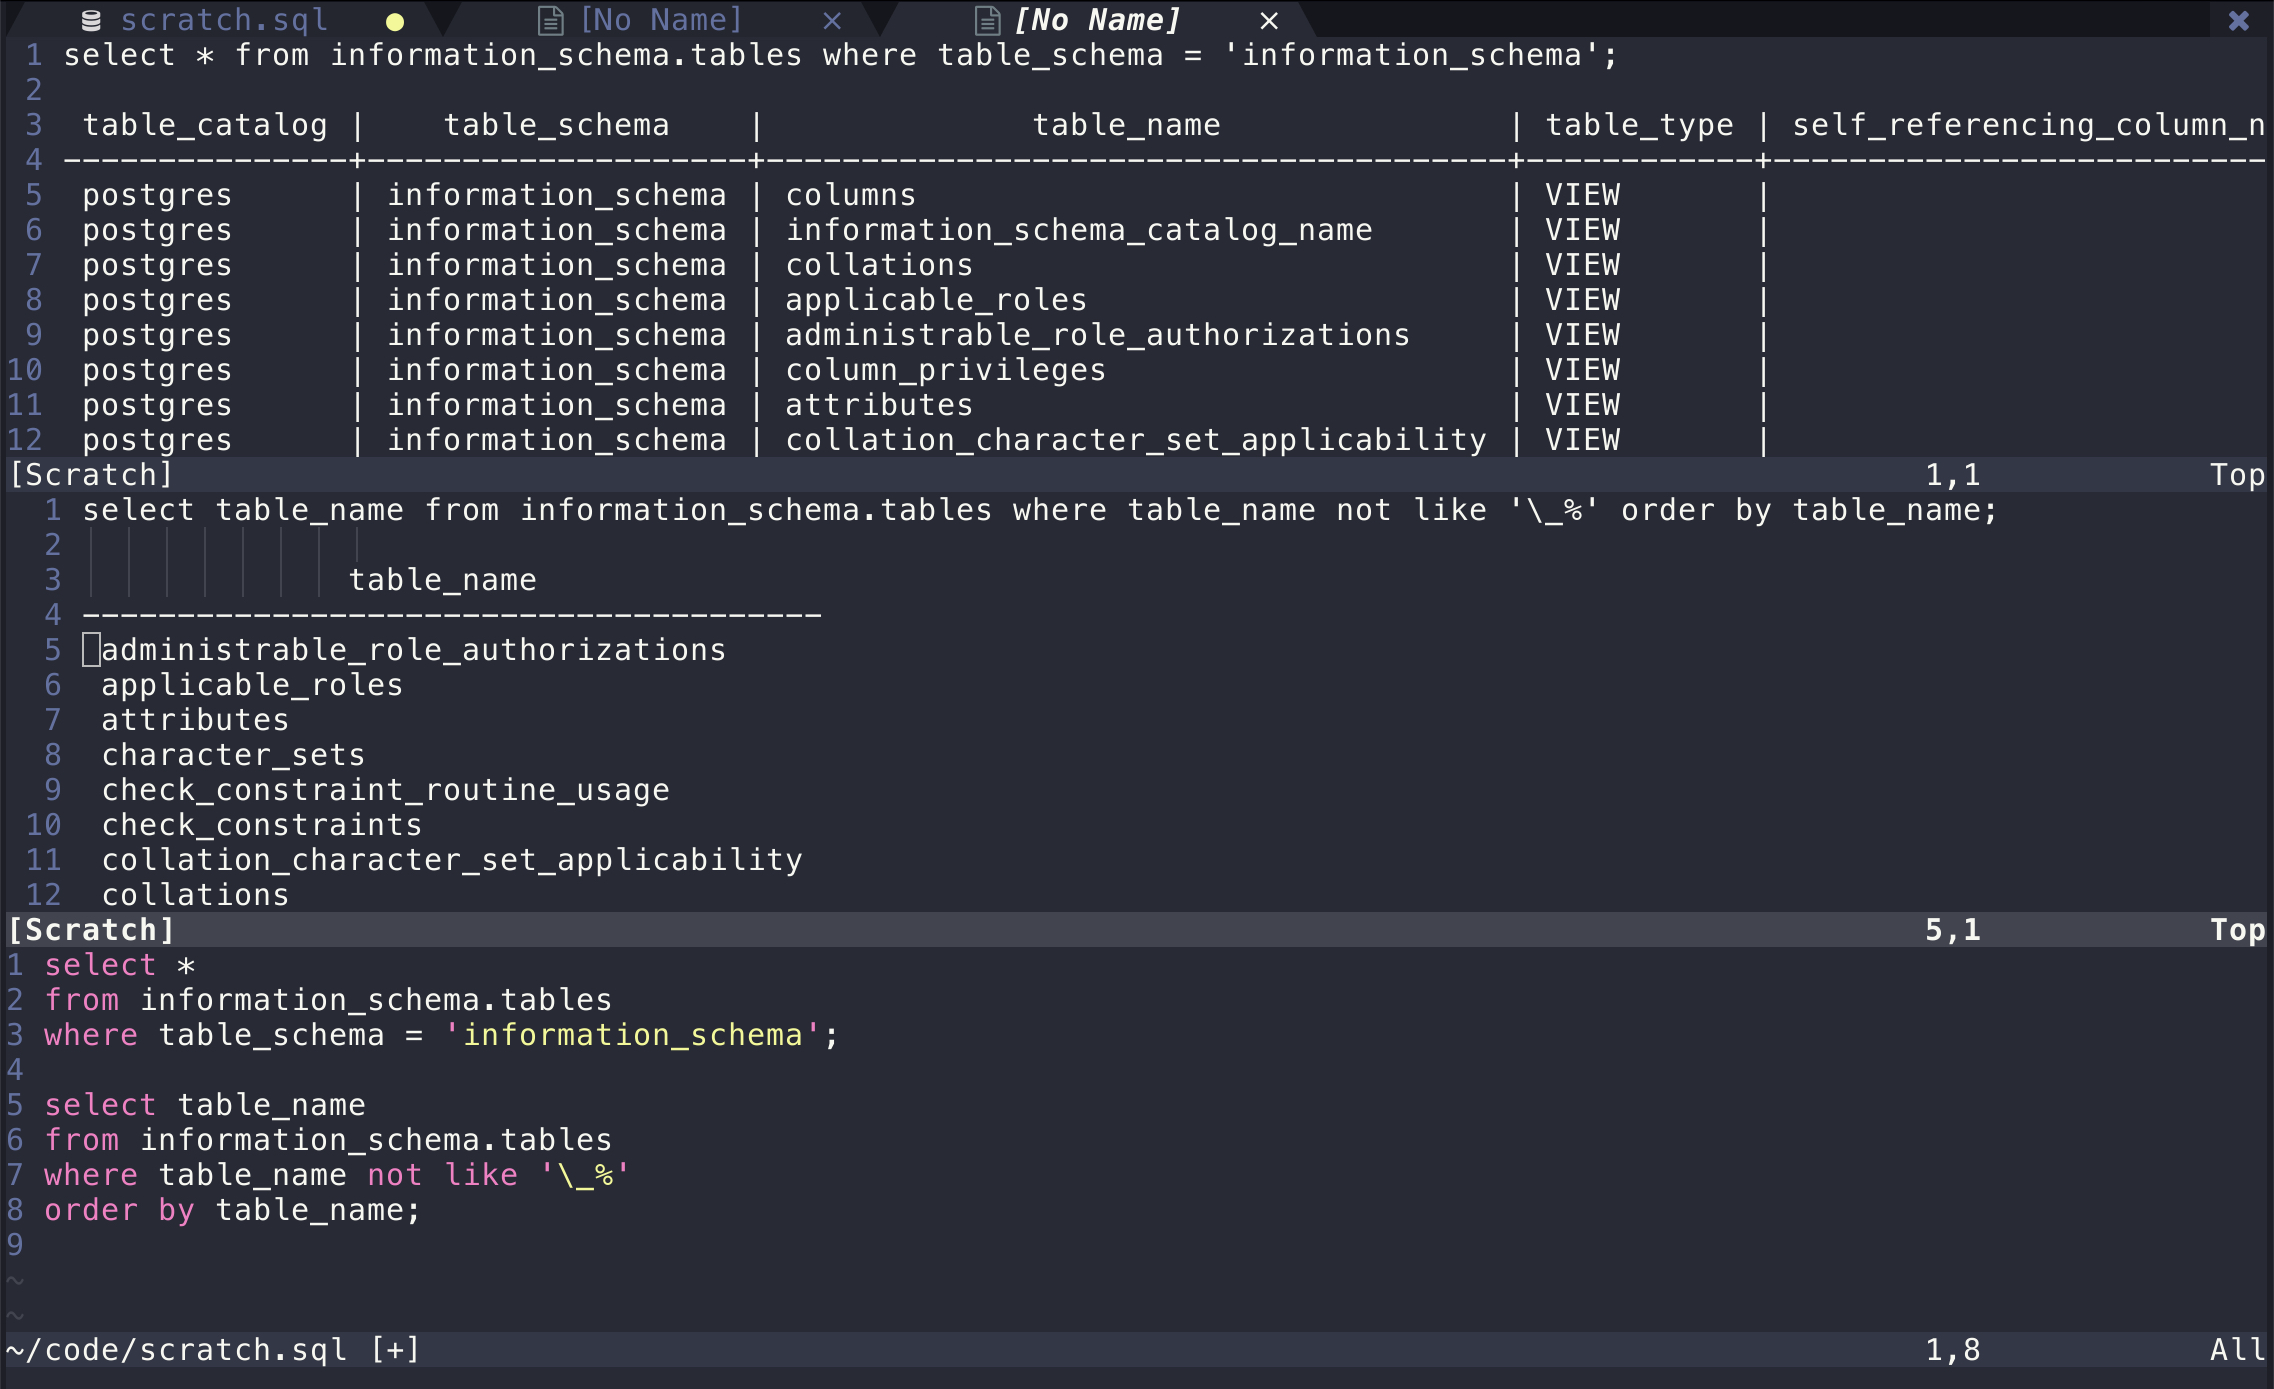
Task: Click the database icon on scratch.sql tab
Action: [91, 20]
